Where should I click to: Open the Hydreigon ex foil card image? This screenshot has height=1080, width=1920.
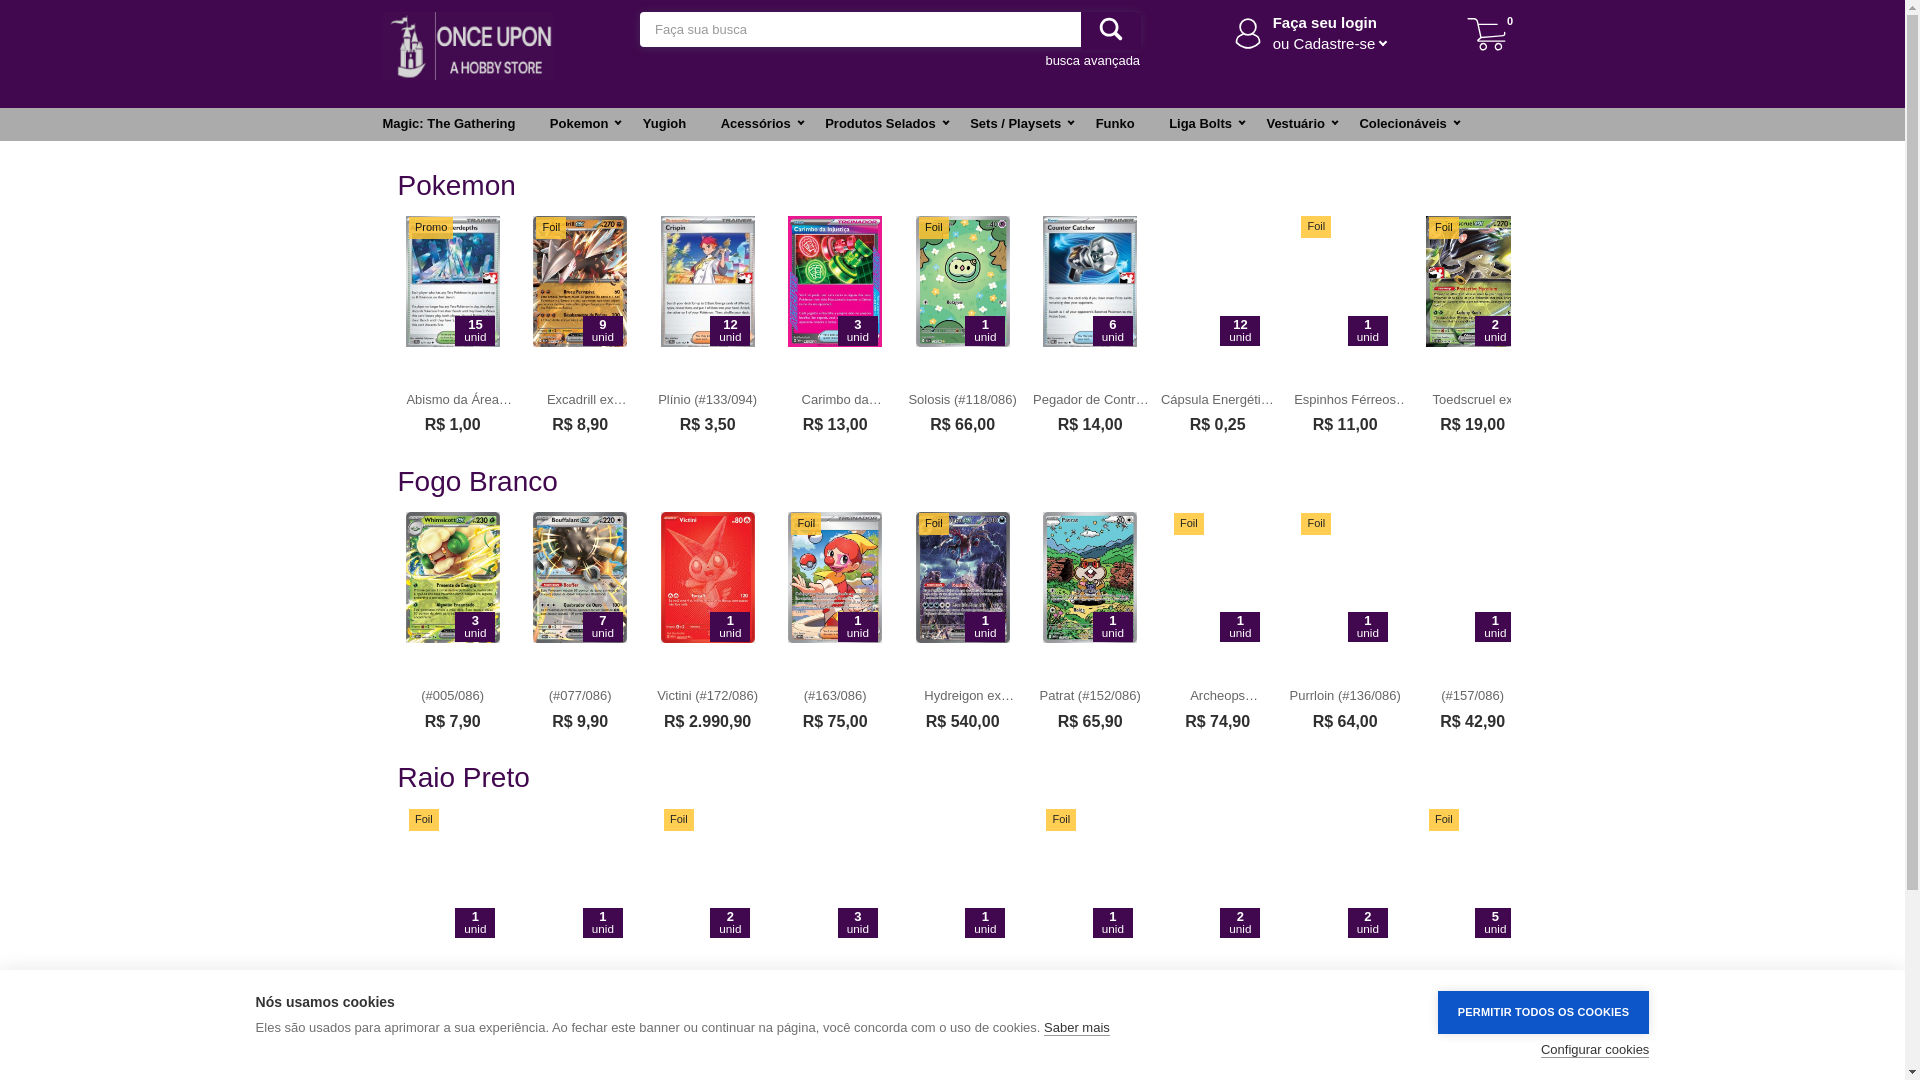coord(962,578)
